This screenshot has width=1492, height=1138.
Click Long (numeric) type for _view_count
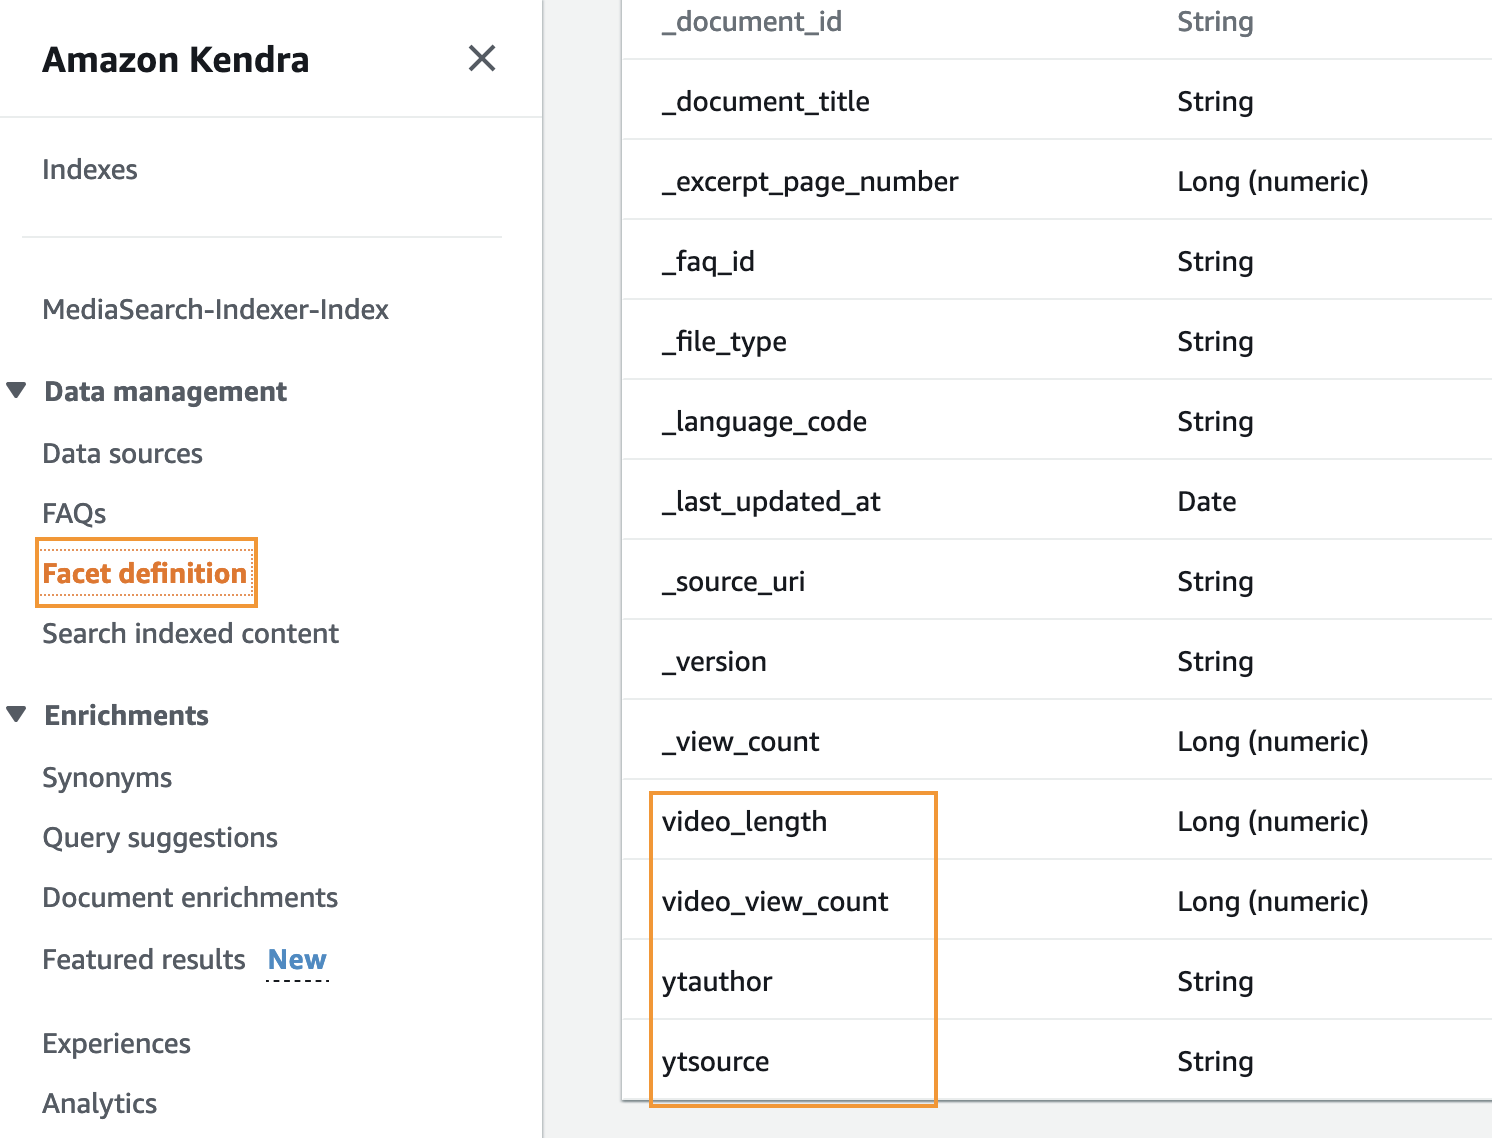coord(1273,742)
